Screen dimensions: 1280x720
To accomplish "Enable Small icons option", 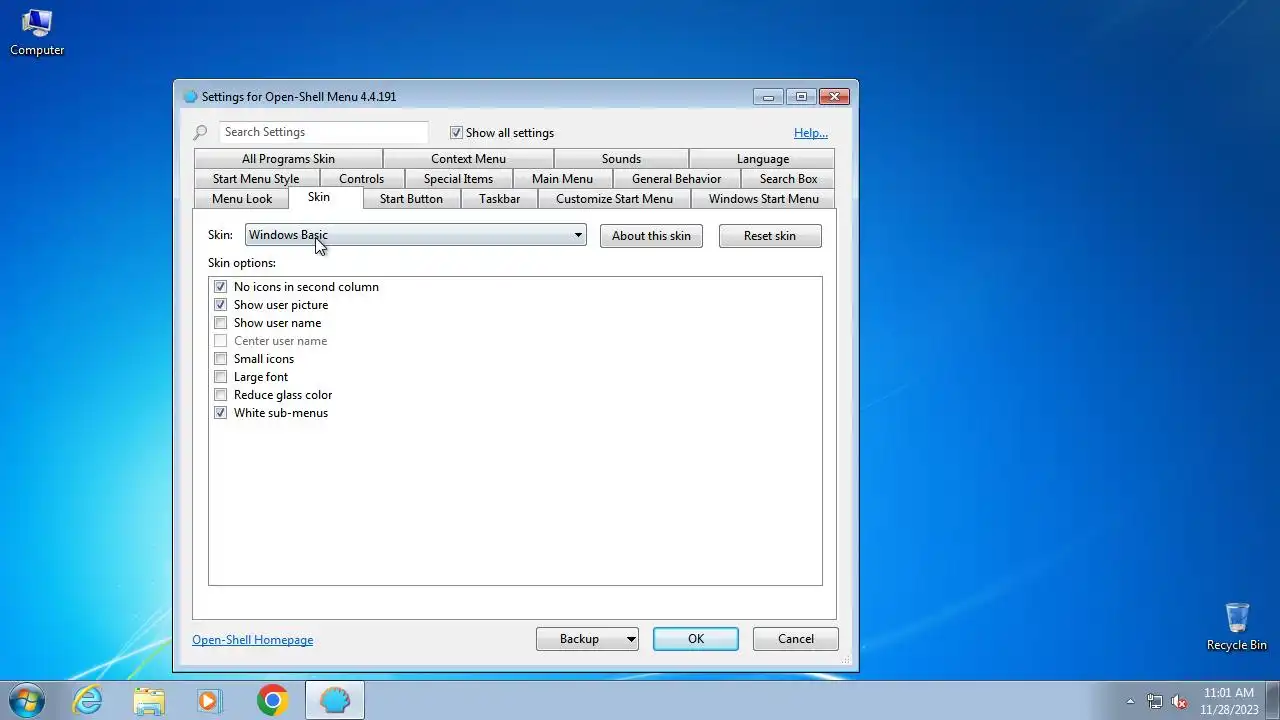I will pyautogui.click(x=221, y=359).
